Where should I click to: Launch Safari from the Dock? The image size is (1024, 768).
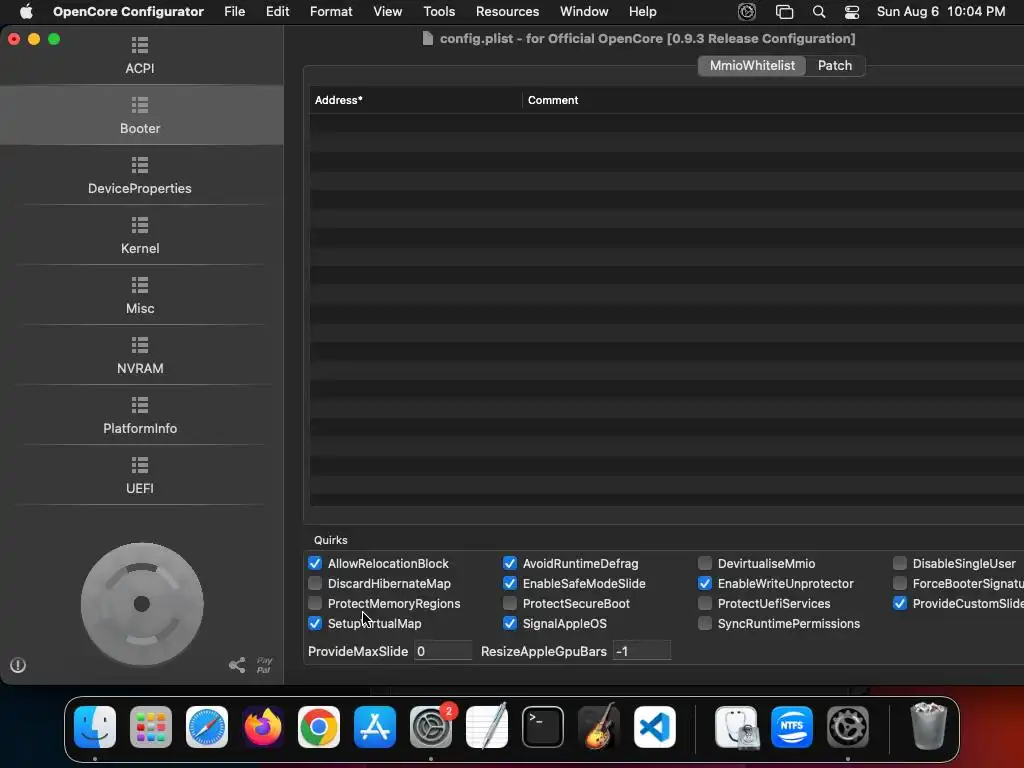click(207, 727)
